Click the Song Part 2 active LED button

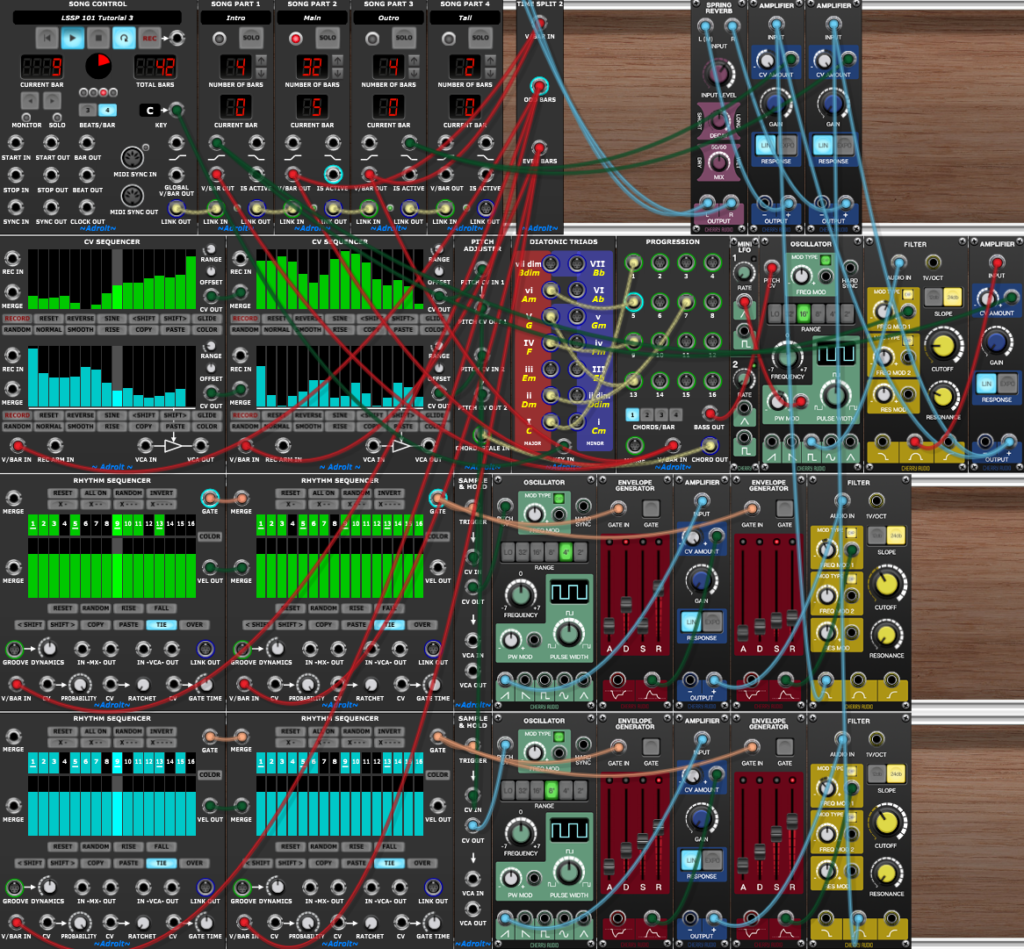[x=295, y=39]
